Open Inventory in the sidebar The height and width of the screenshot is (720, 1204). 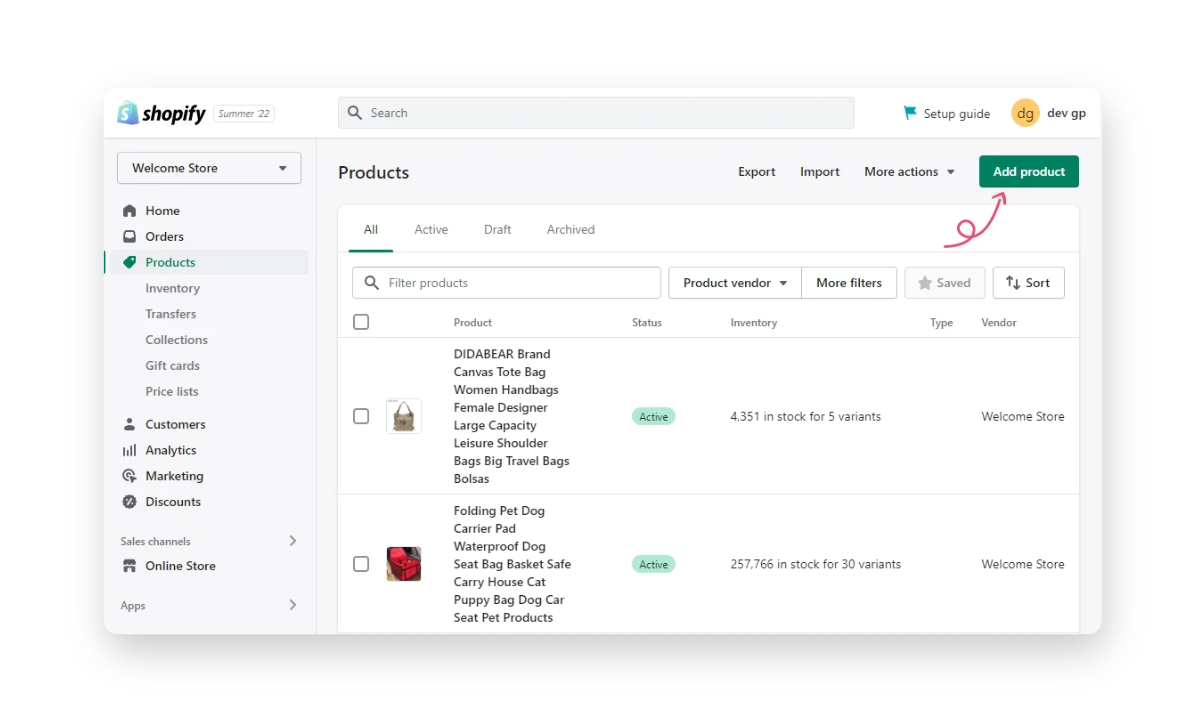pos(173,288)
